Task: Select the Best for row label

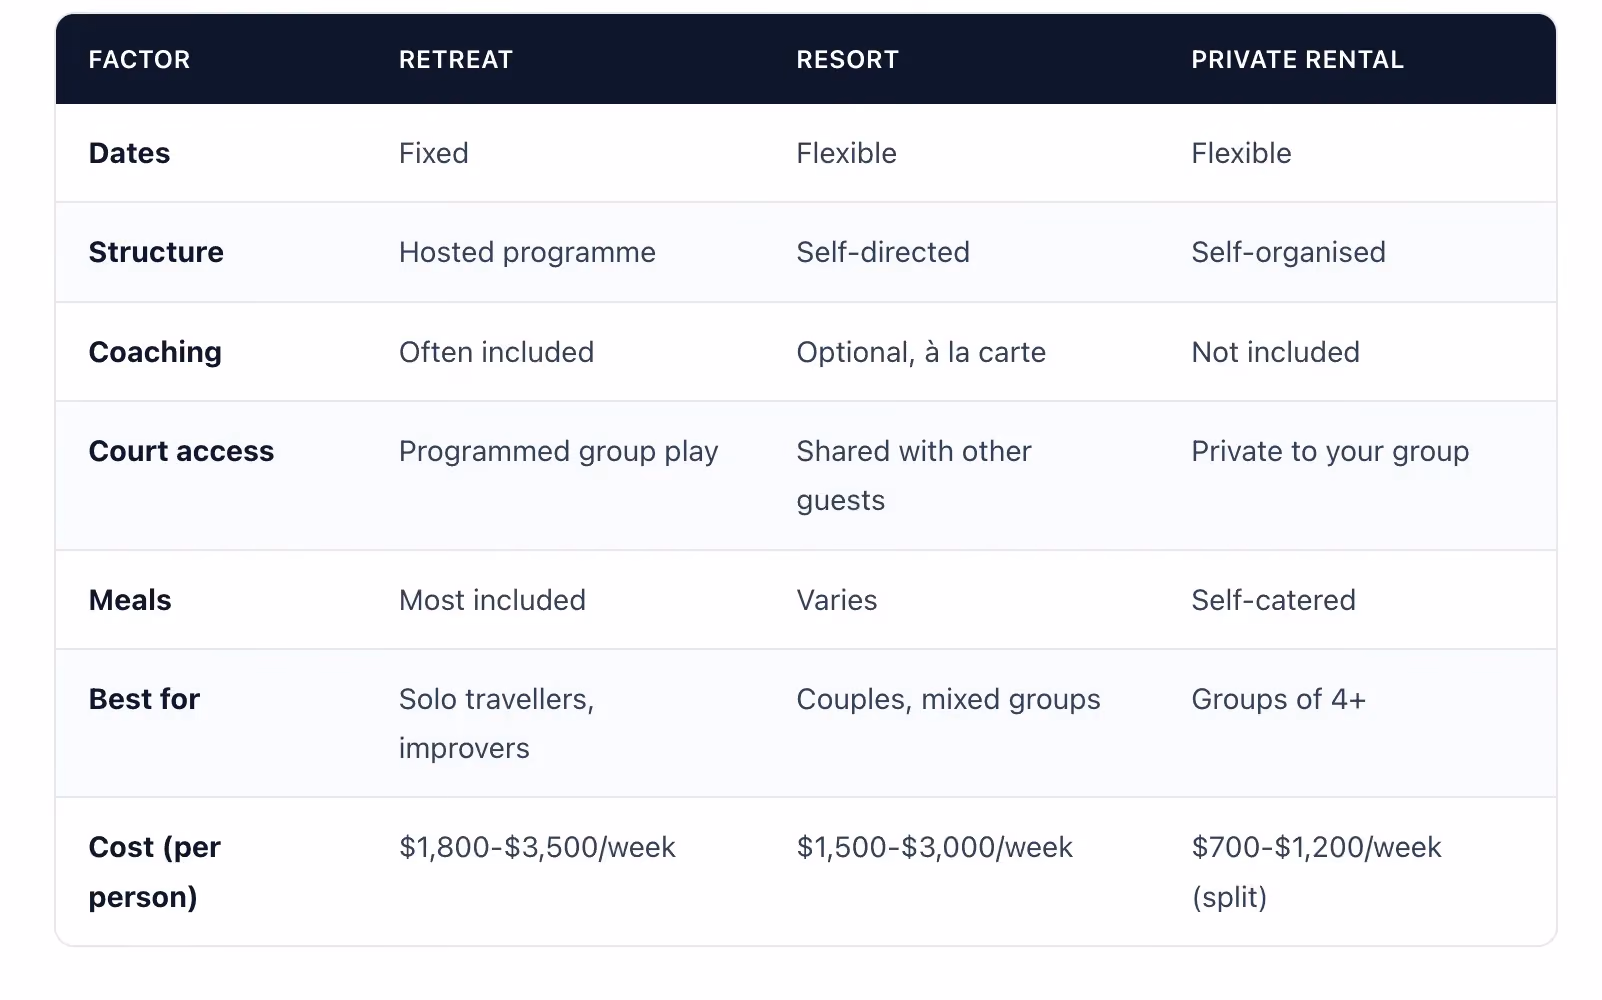Action: [144, 699]
